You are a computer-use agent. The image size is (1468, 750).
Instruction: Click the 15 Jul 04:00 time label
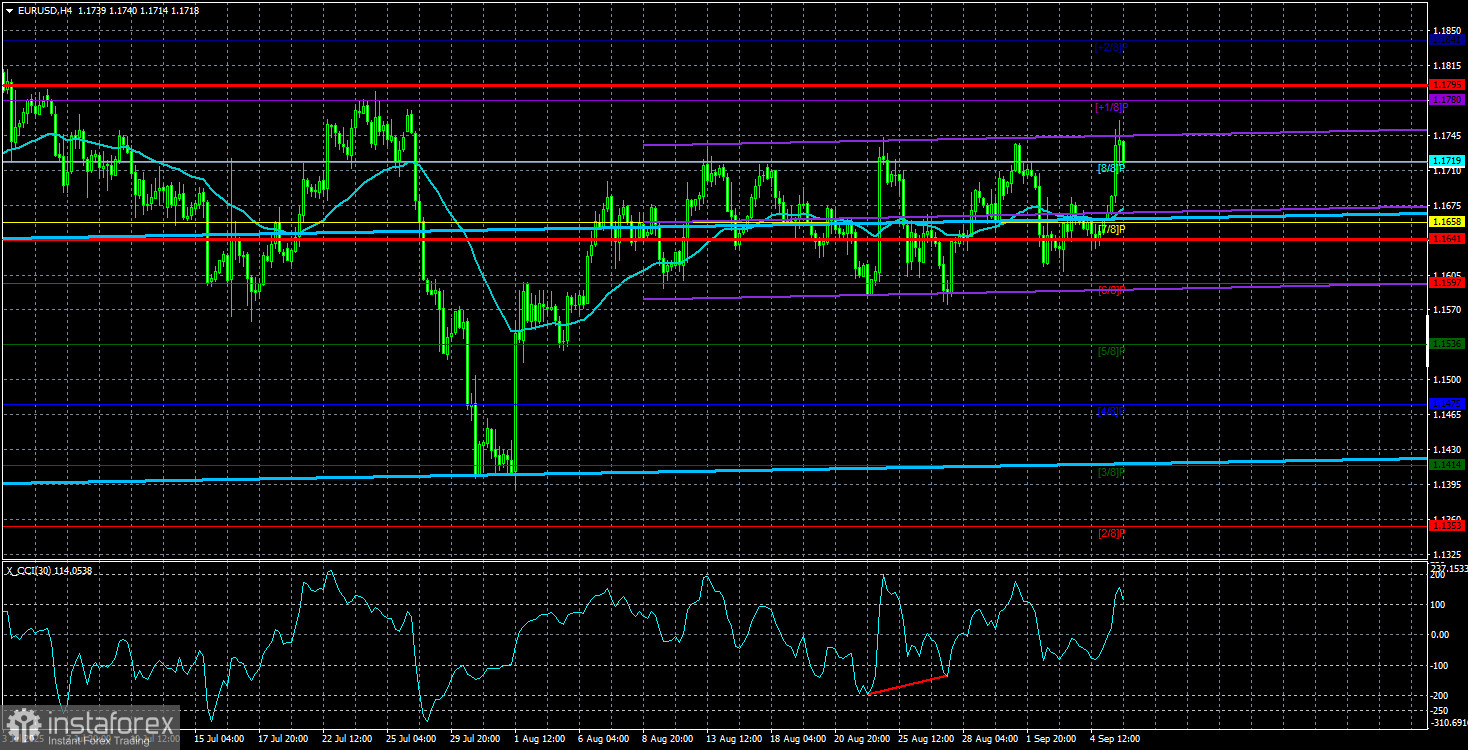click(x=218, y=740)
